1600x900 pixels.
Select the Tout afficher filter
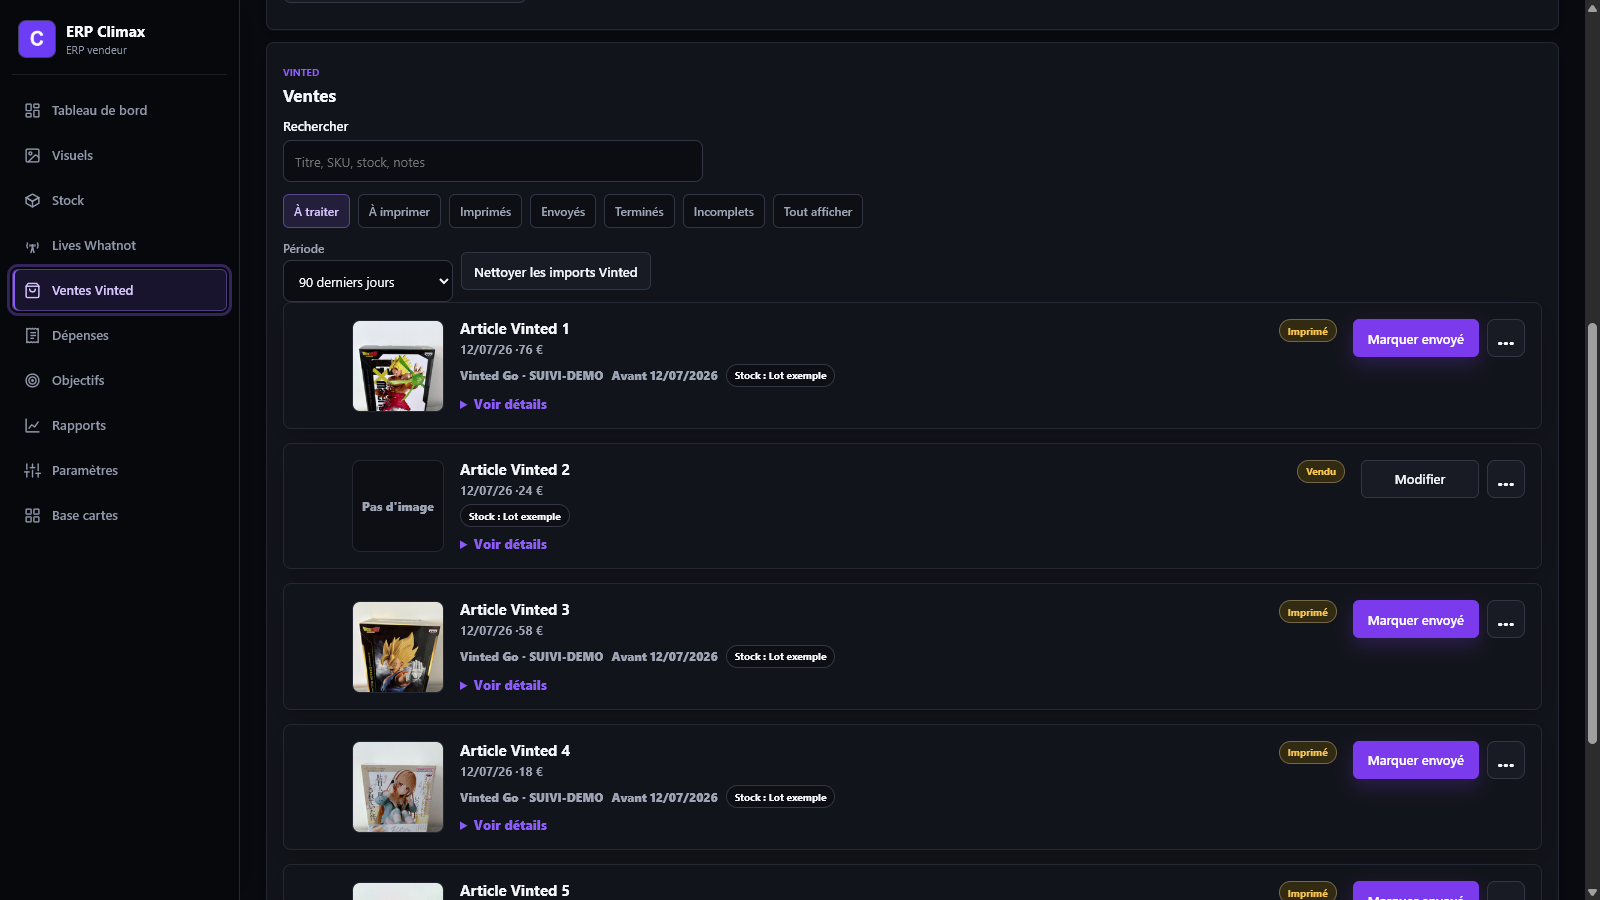[818, 211]
